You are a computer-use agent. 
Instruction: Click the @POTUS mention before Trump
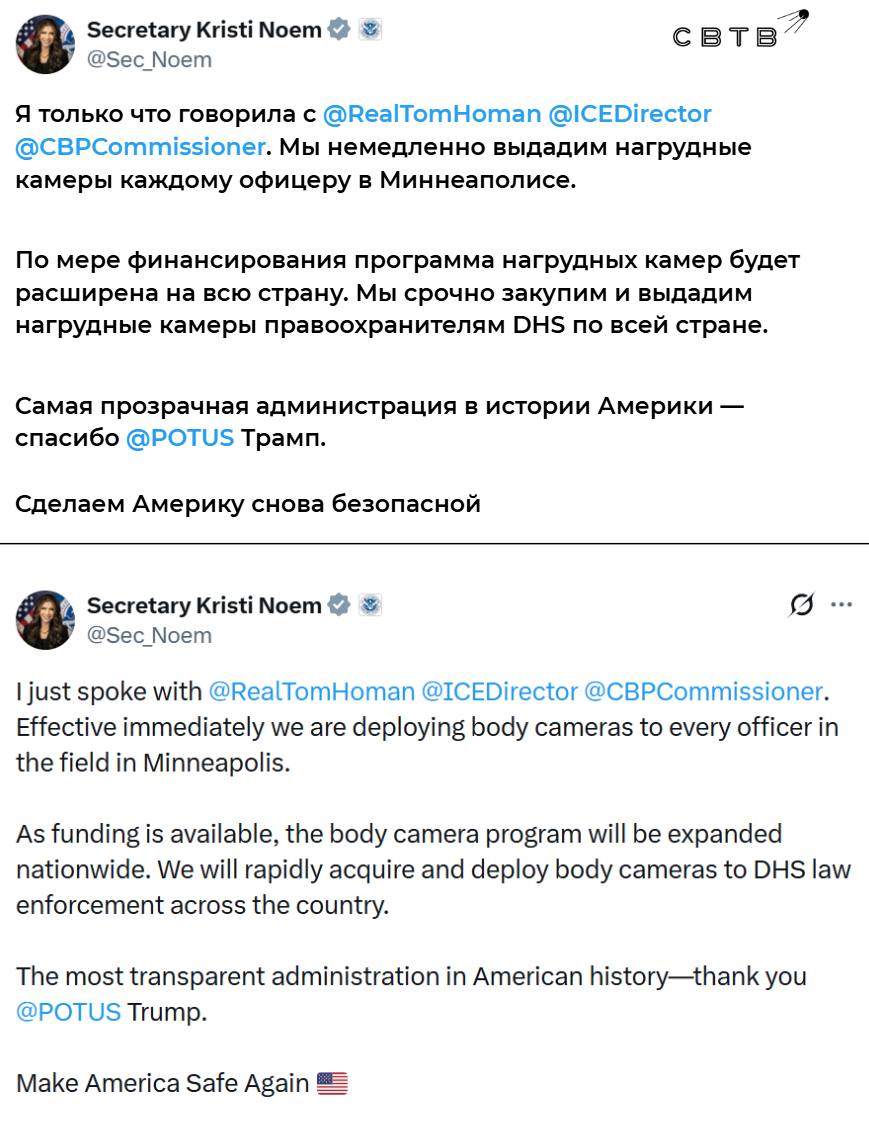68,1011
